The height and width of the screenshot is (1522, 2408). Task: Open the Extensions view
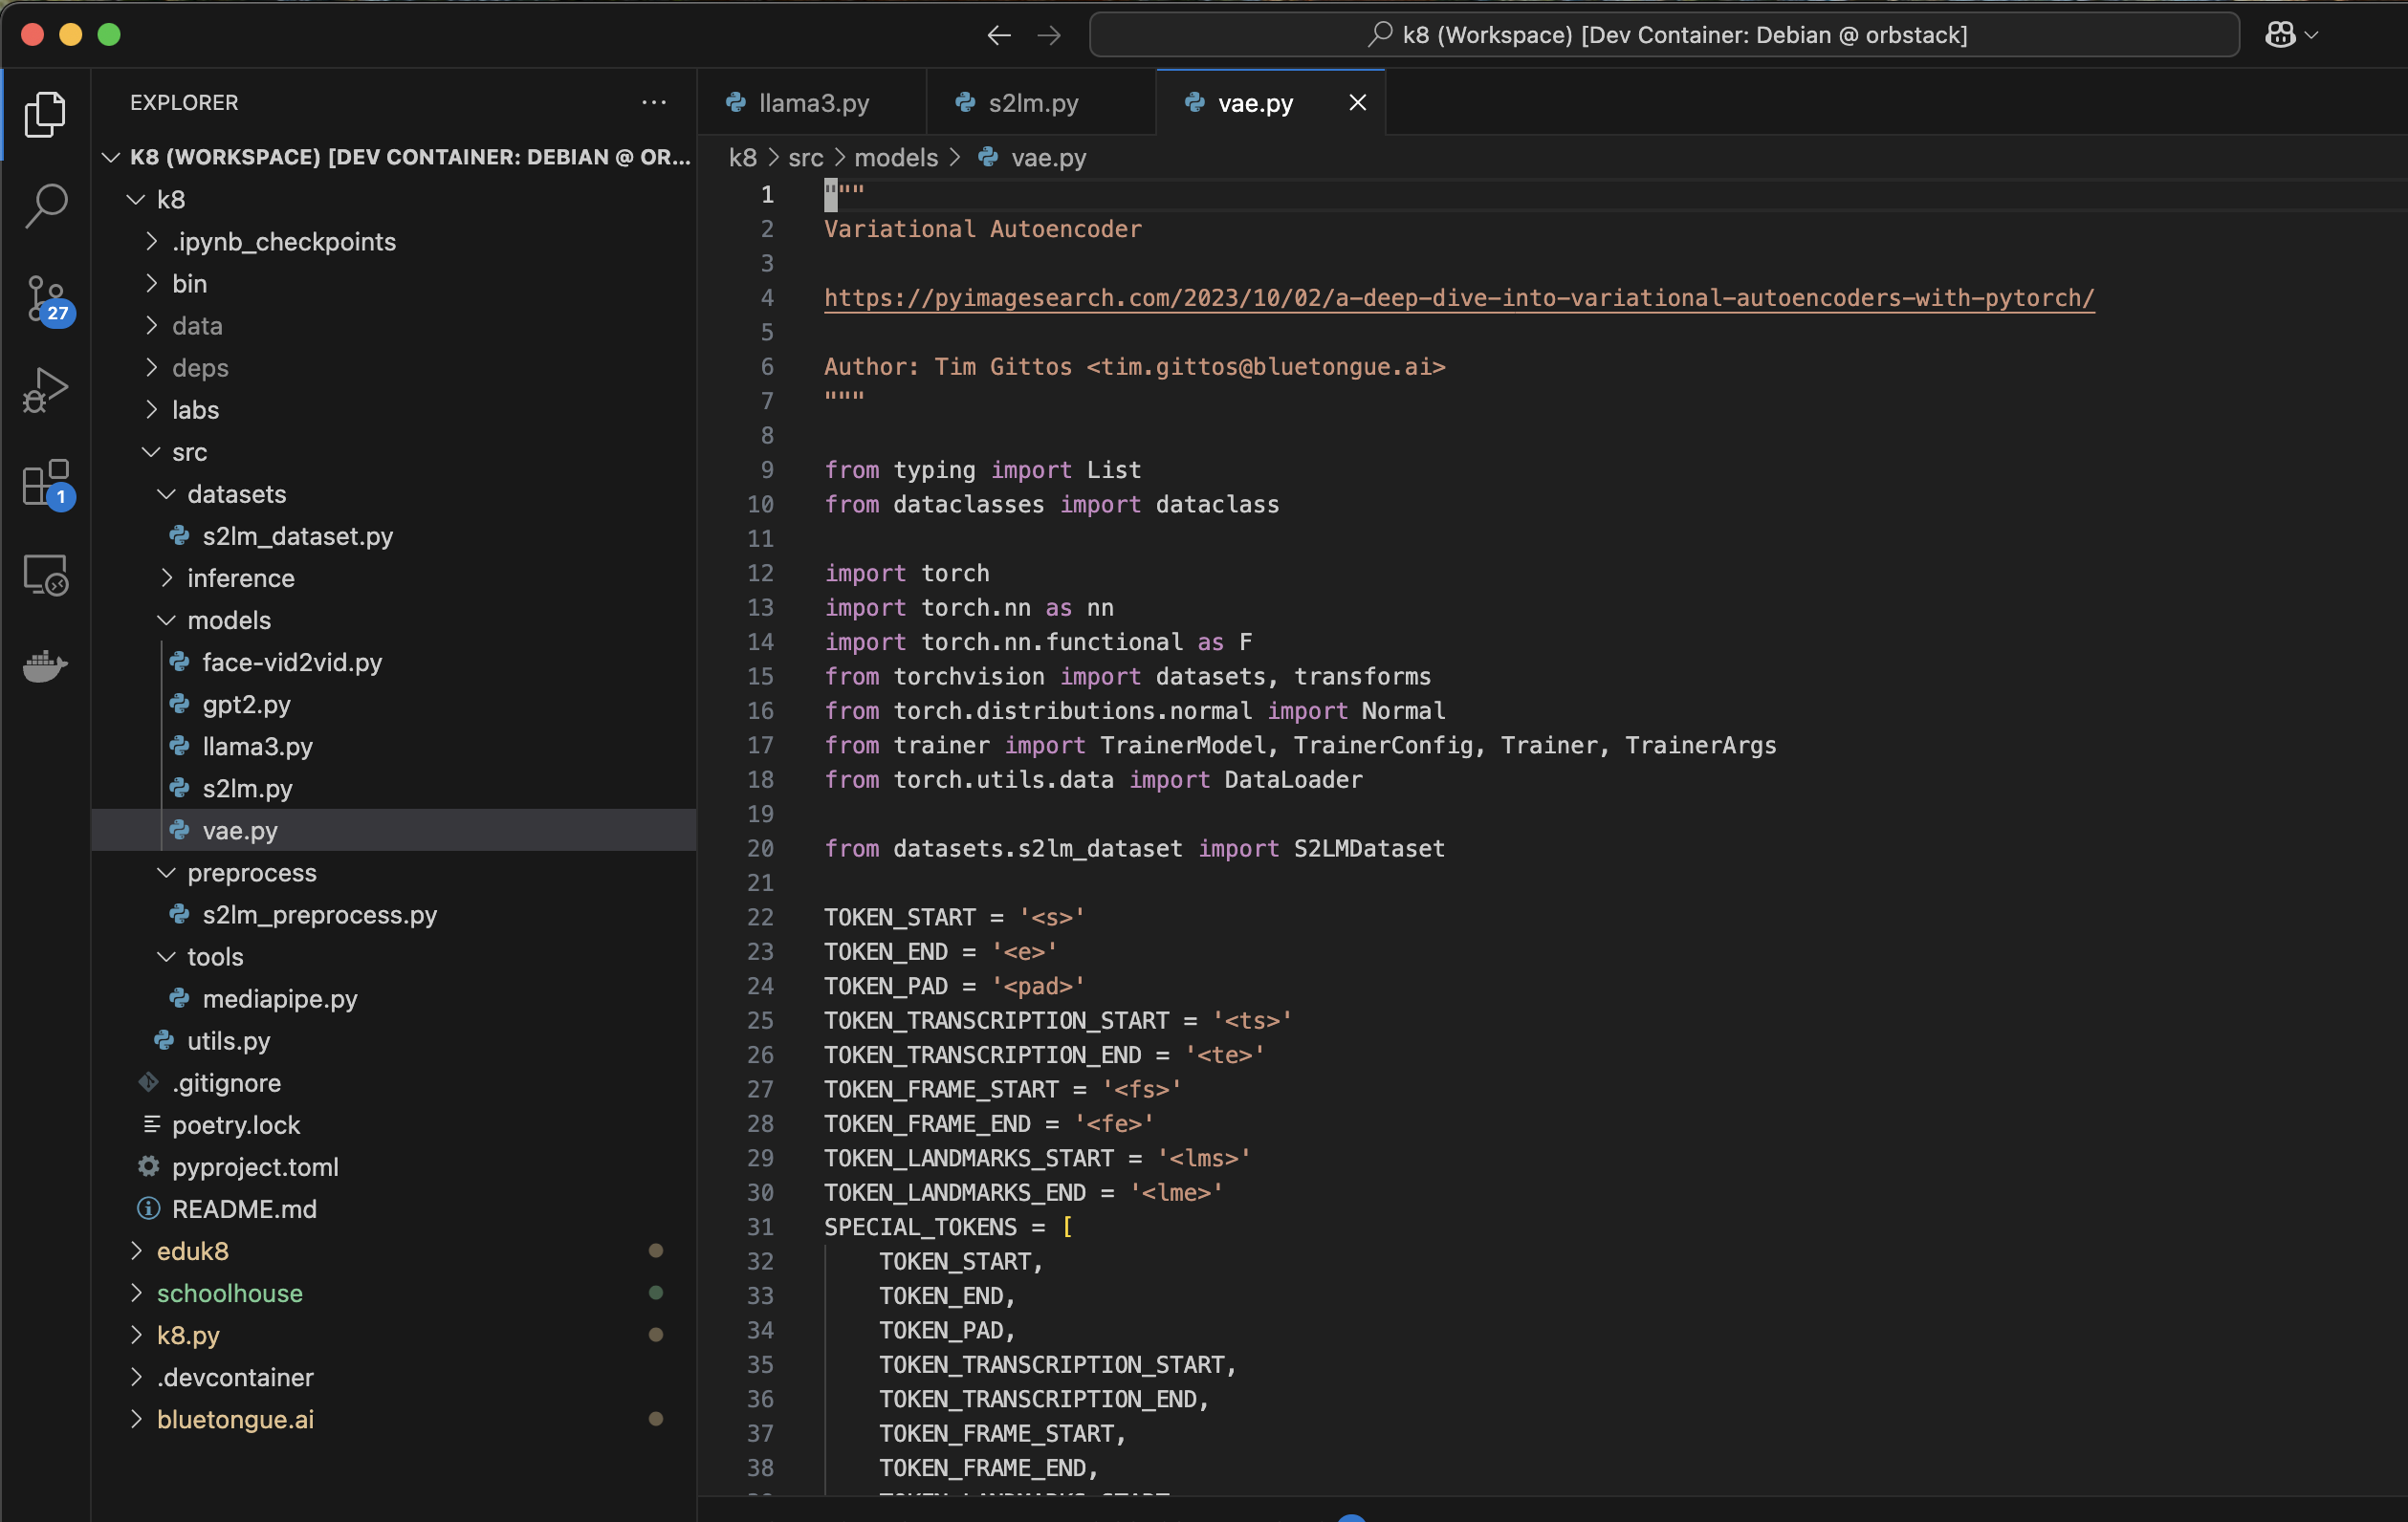45,485
